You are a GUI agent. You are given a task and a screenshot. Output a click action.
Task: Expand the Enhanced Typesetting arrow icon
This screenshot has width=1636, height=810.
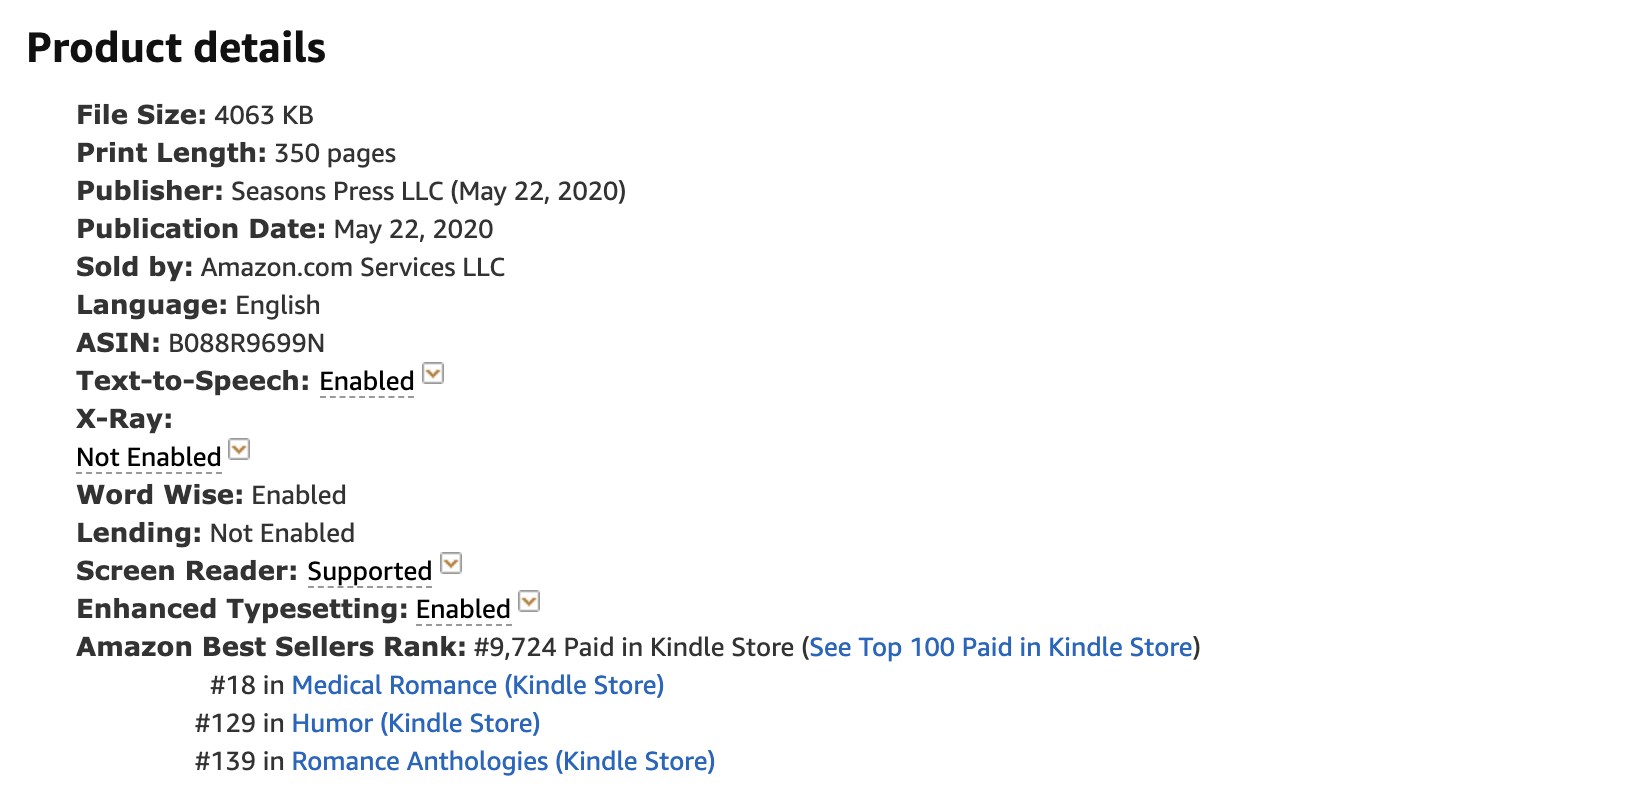pyautogui.click(x=529, y=601)
